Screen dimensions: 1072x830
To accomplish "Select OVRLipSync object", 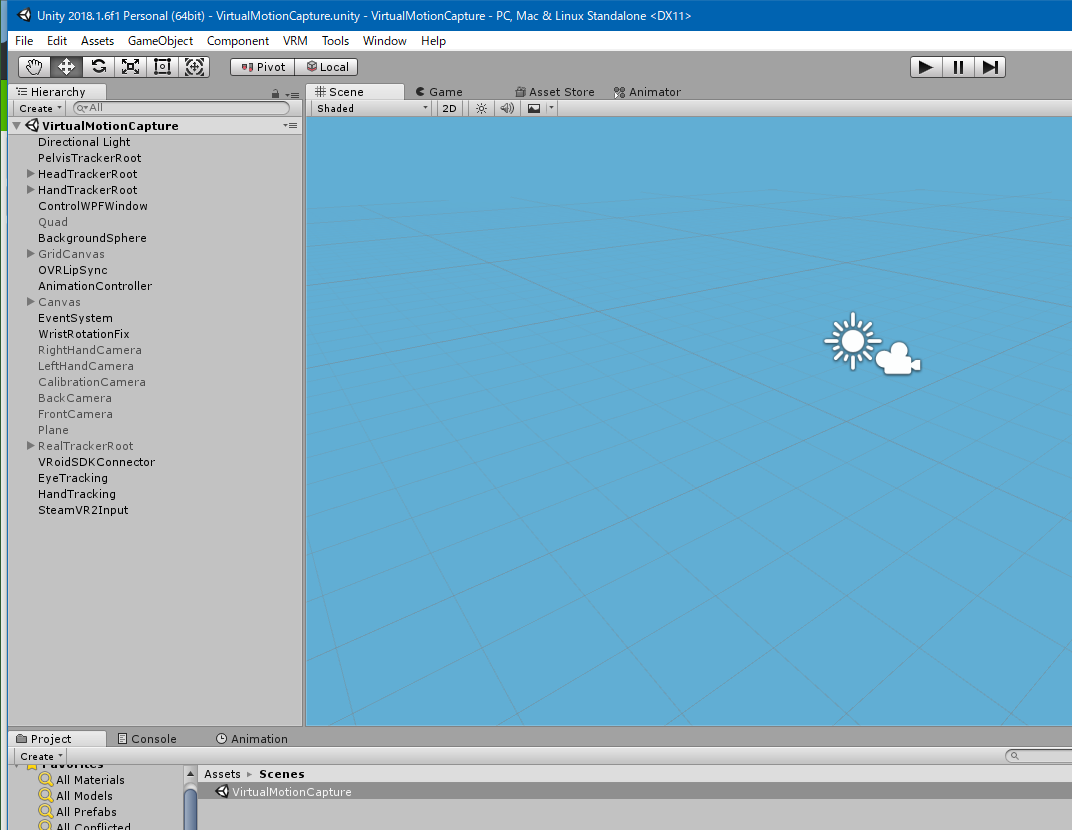I will (x=155, y=270).
